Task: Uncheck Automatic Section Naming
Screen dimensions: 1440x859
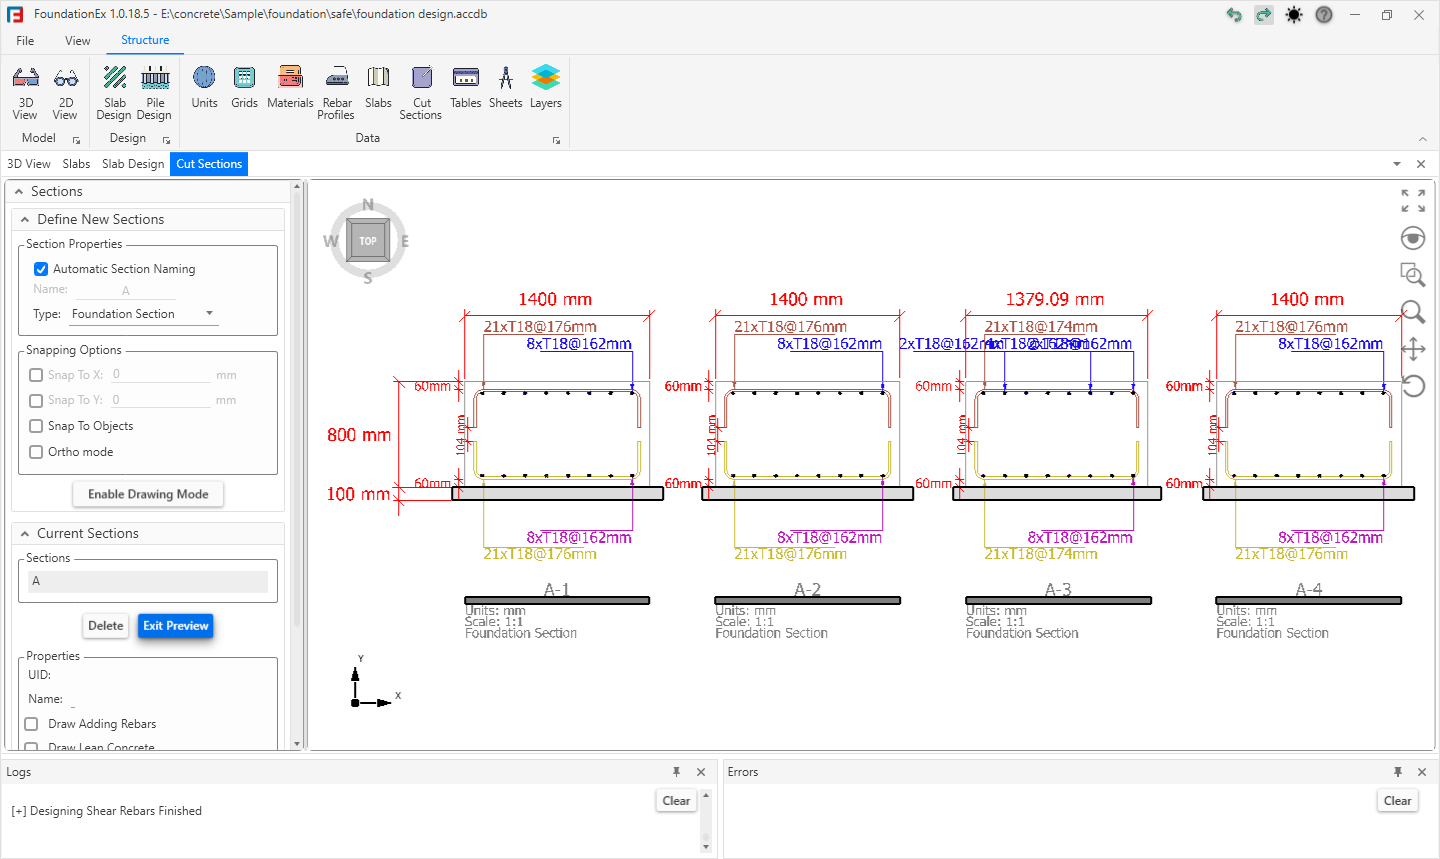Action: coord(41,269)
